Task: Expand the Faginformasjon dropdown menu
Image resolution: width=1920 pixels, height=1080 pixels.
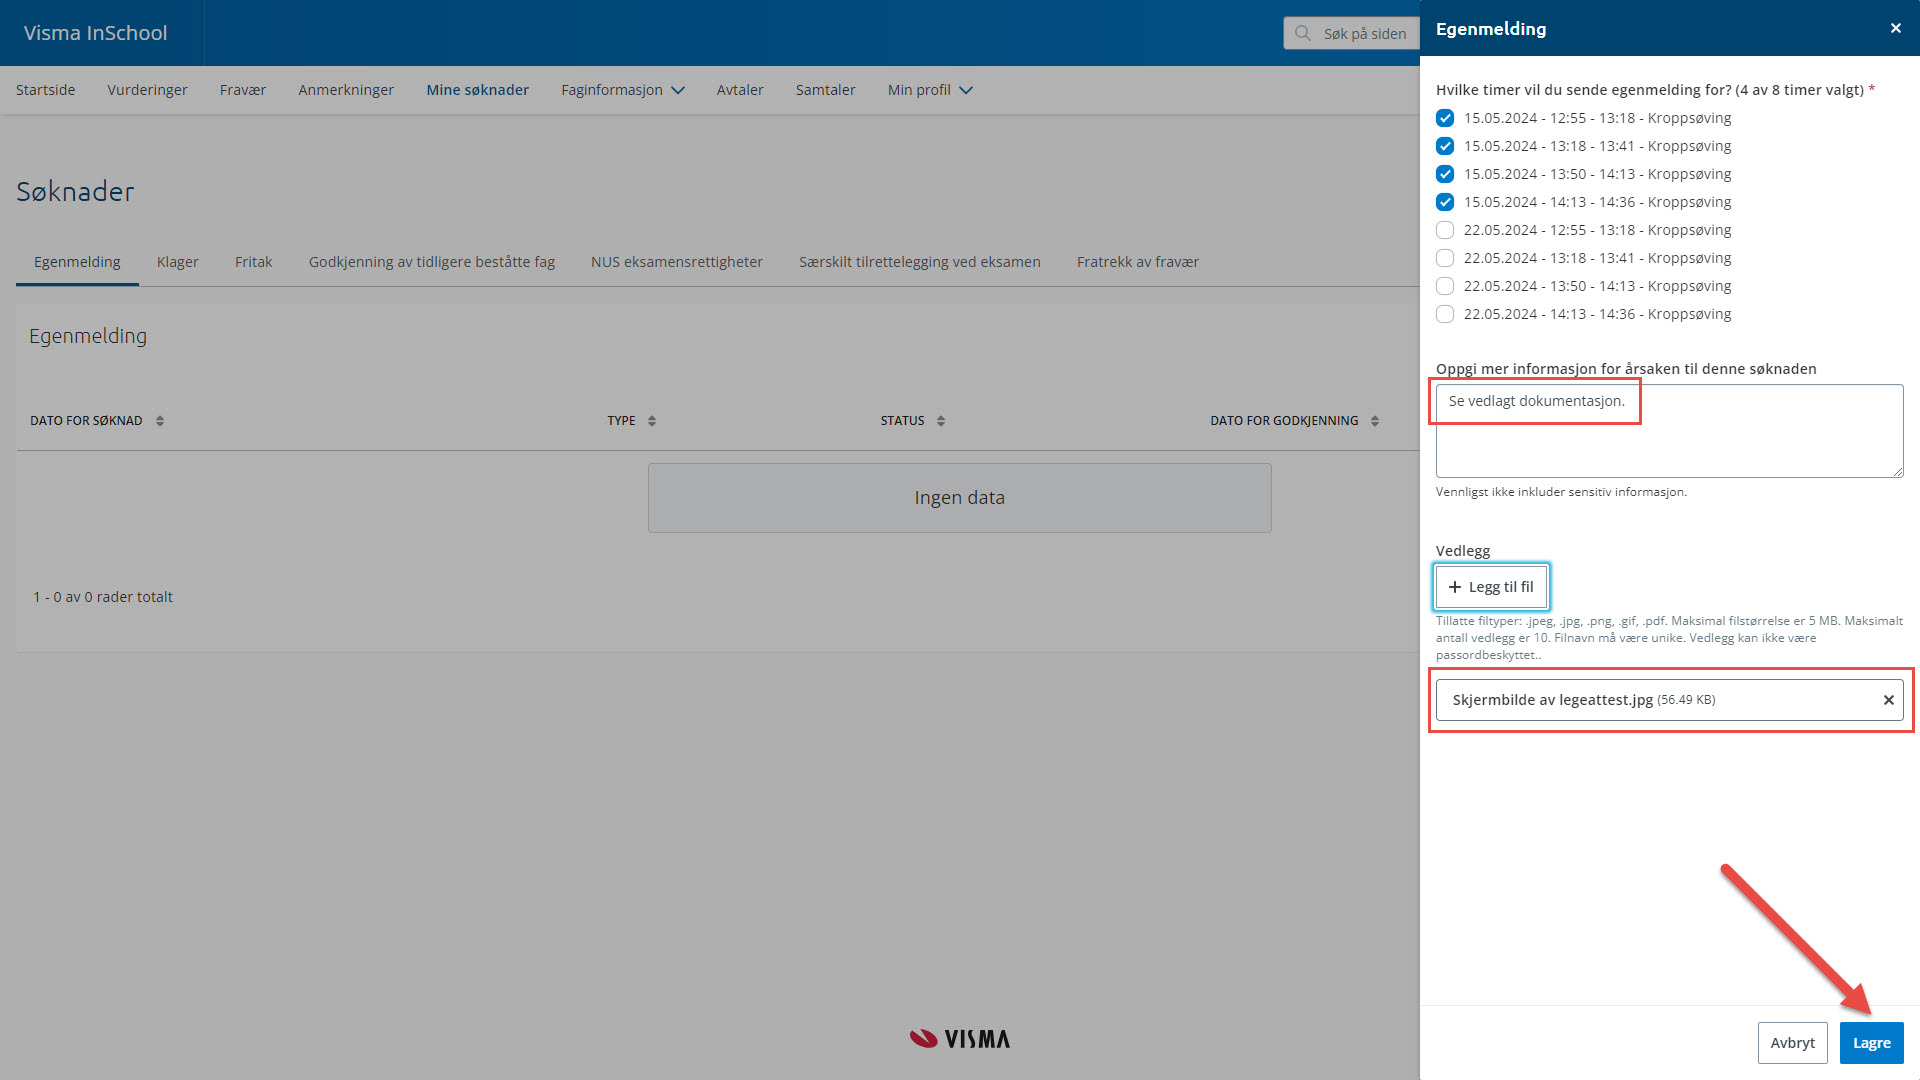Action: (x=622, y=90)
